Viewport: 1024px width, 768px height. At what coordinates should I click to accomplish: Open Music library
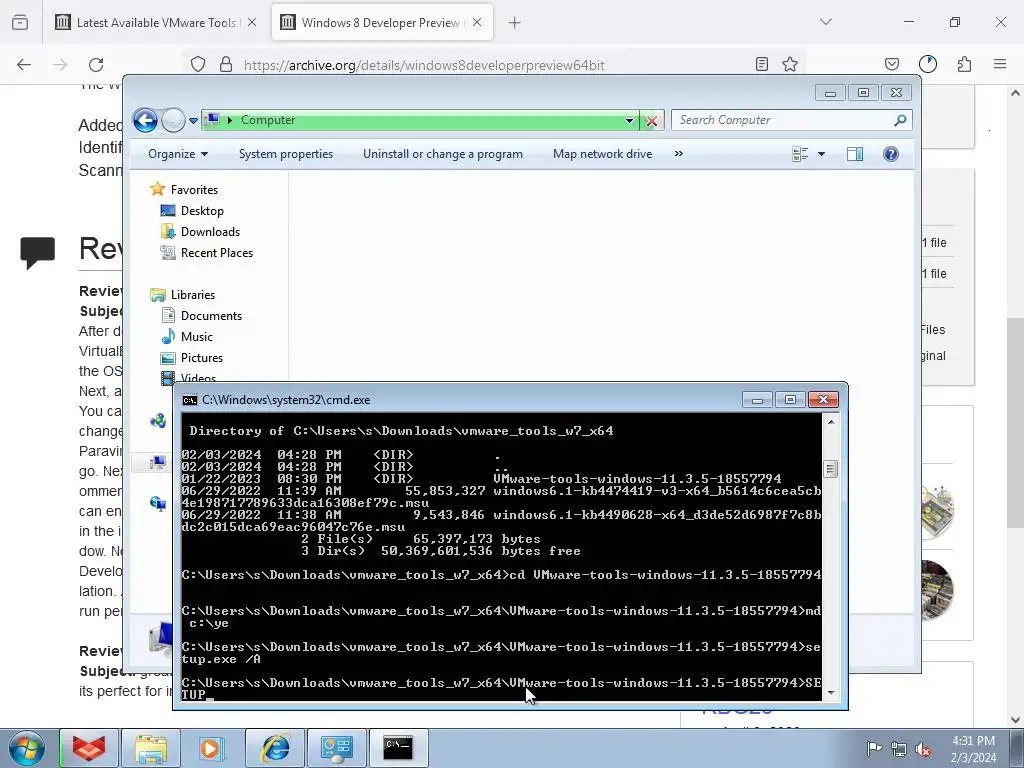point(197,337)
